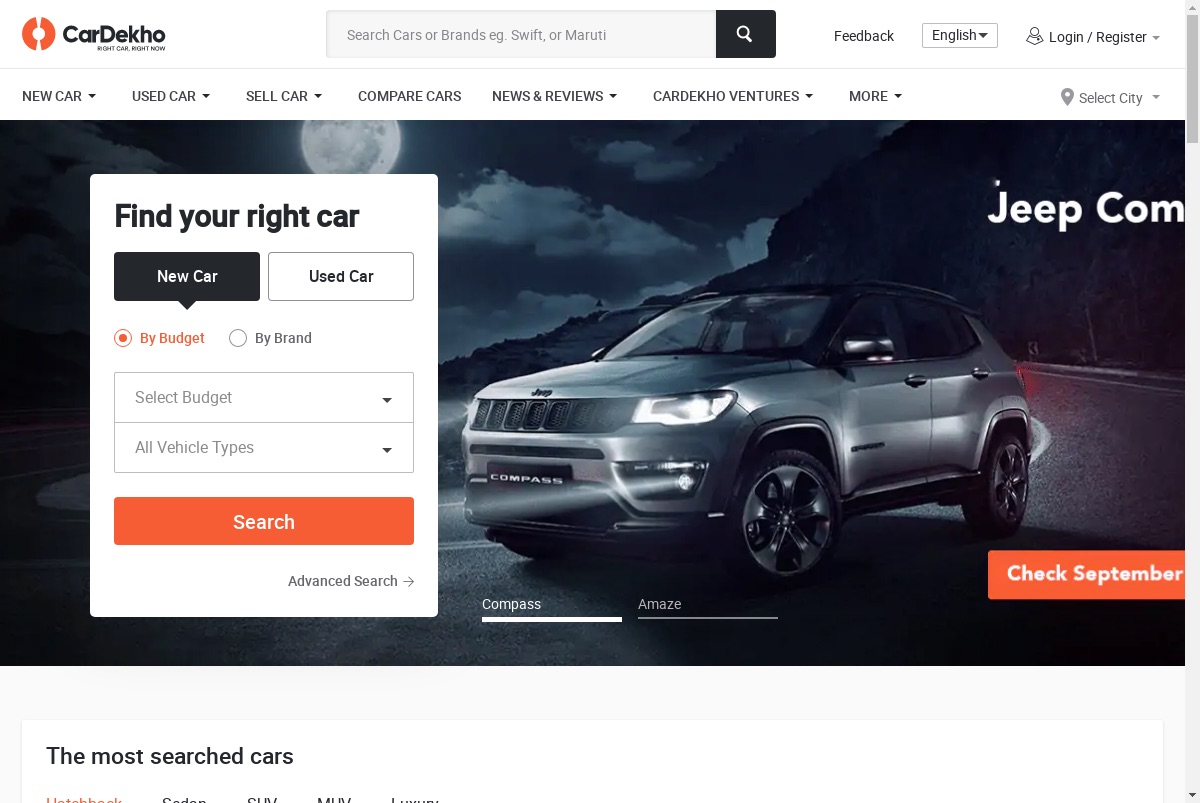Click the All Vehicle Types caret arrow
Image resolution: width=1200 pixels, height=803 pixels.
point(387,450)
